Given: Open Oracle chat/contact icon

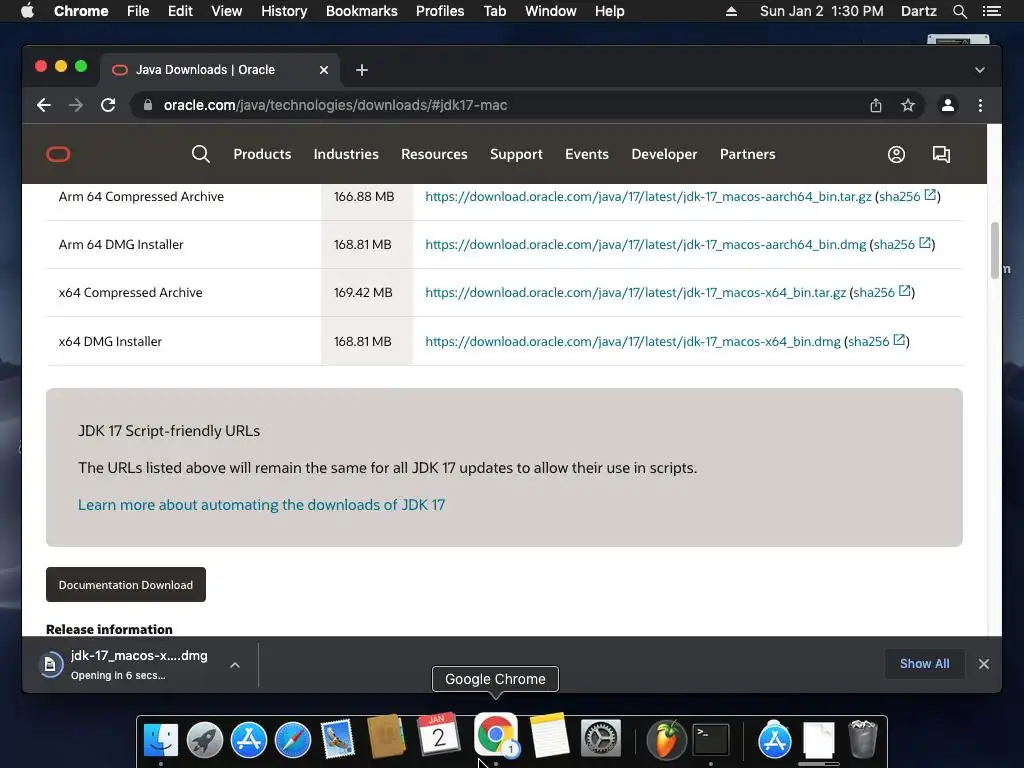Looking at the screenshot, I should [941, 154].
